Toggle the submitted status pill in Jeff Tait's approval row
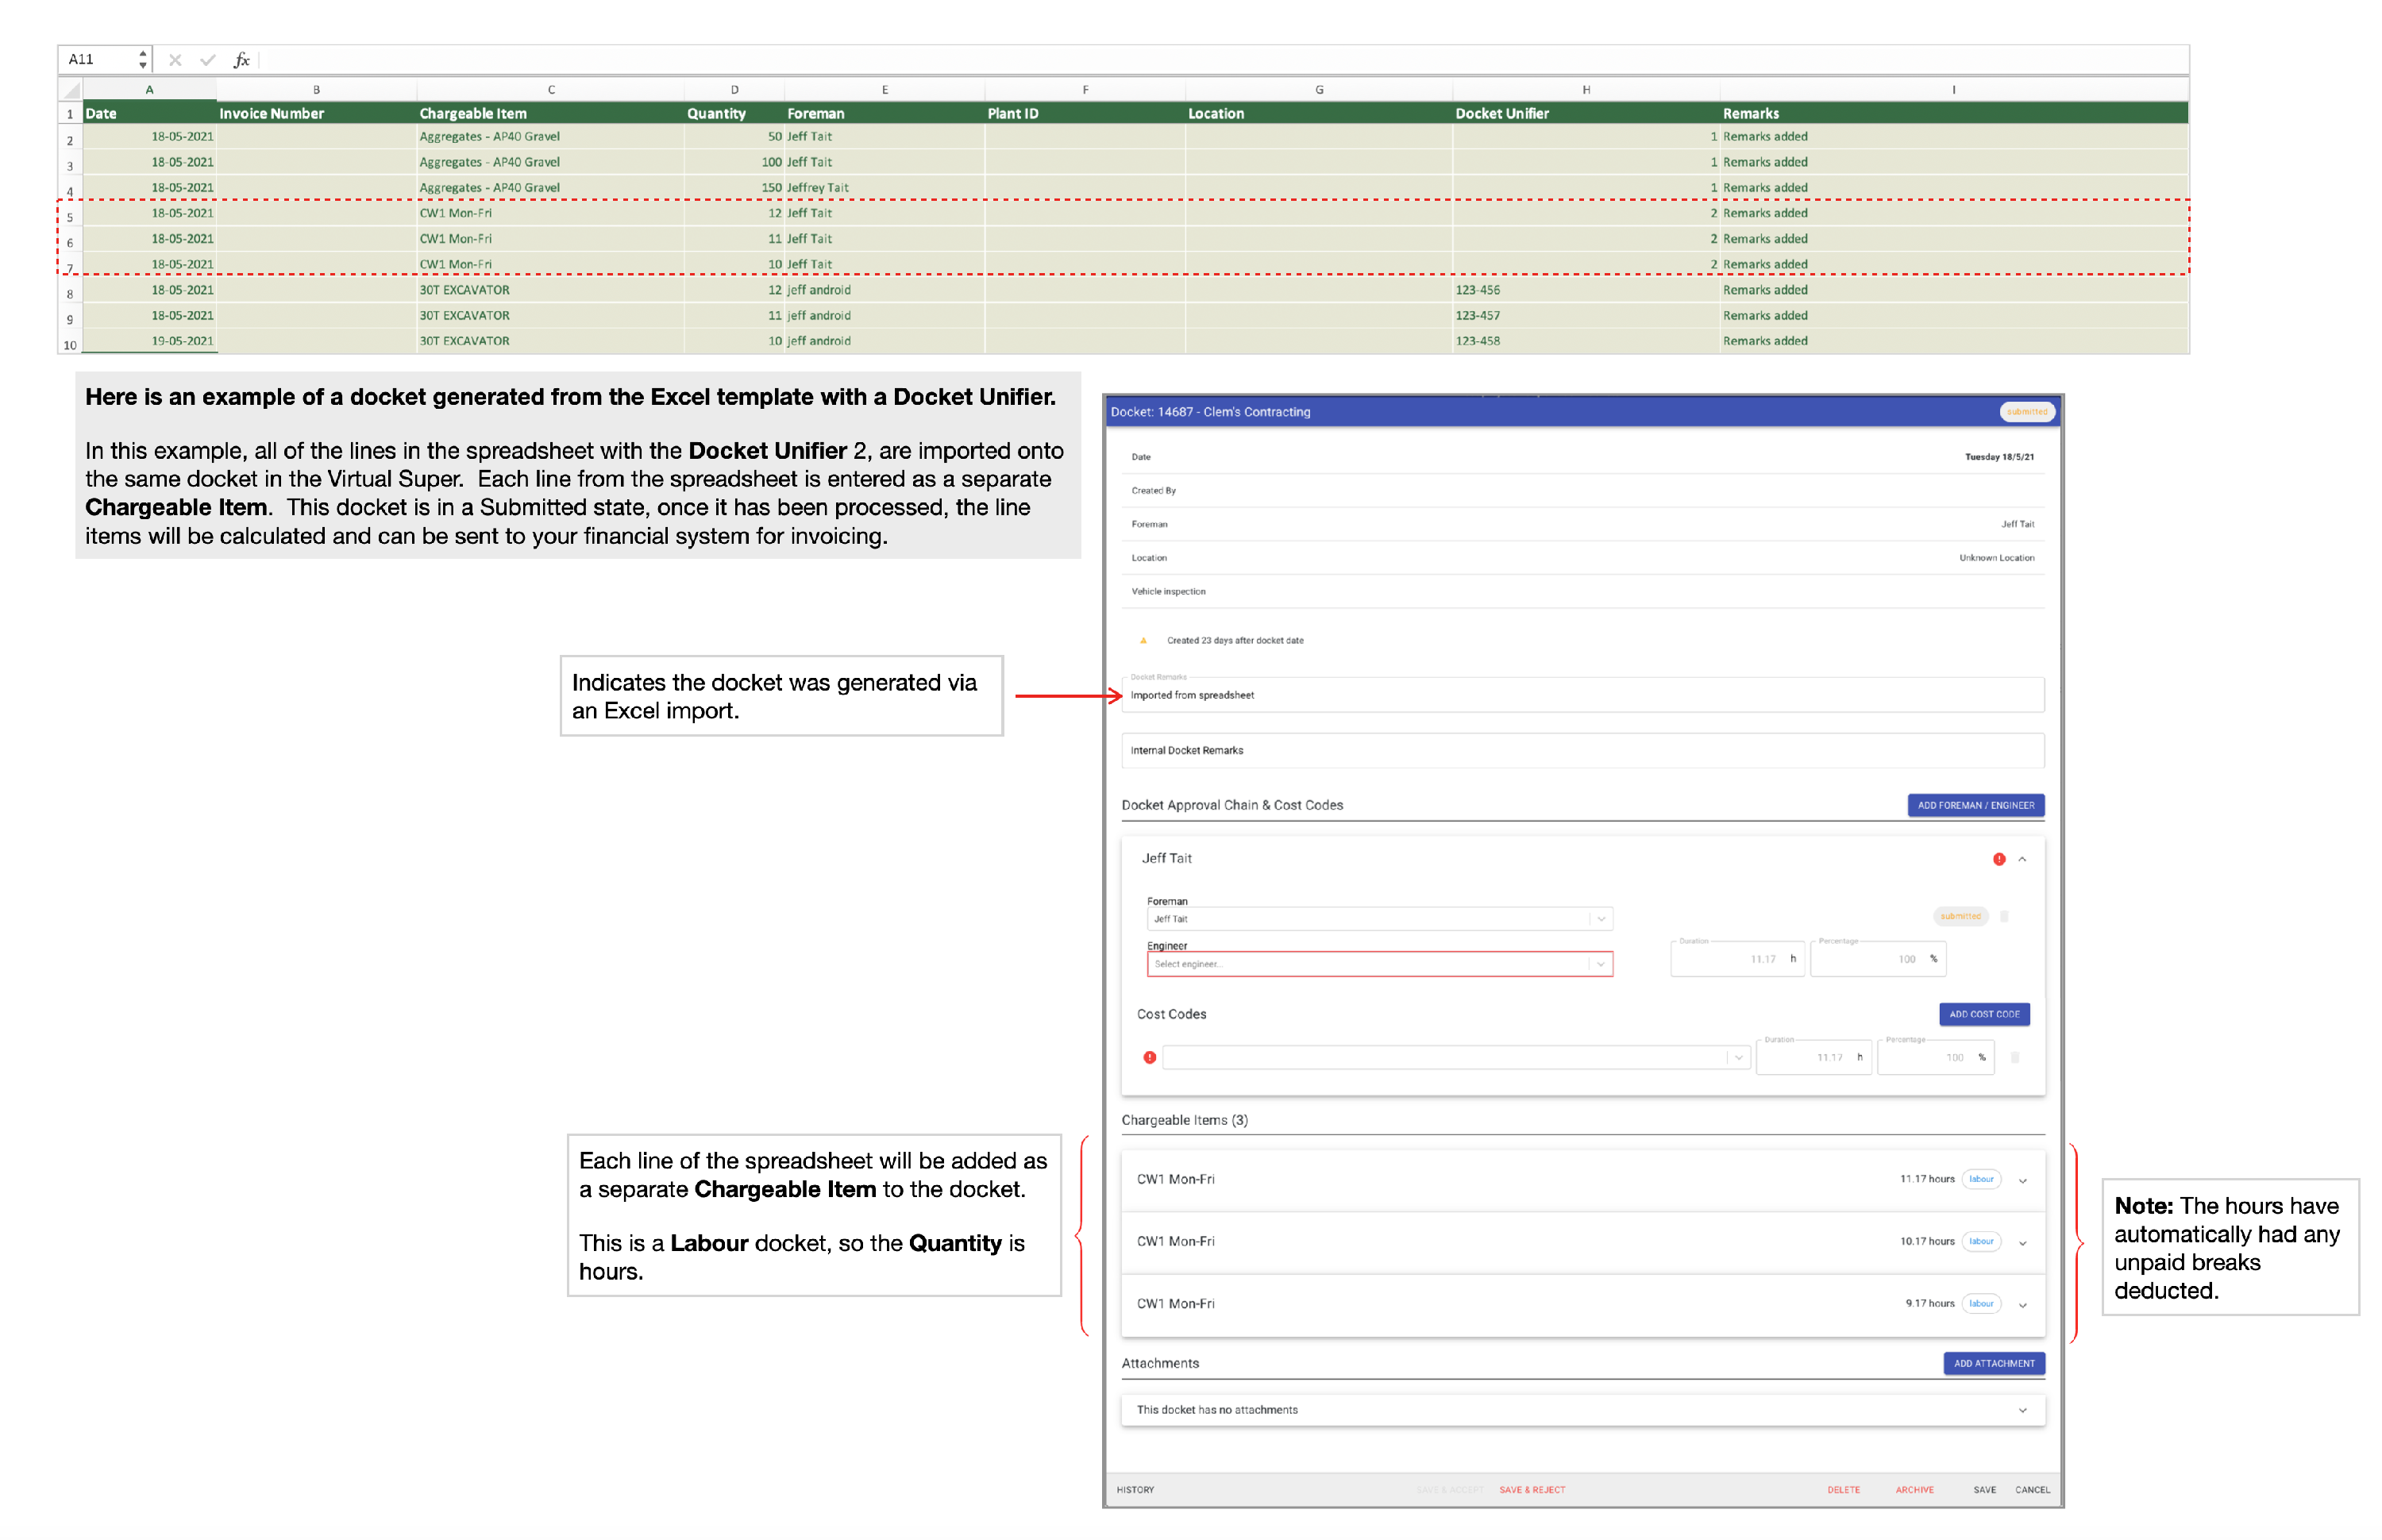This screenshot has width=2382, height=1540. click(1961, 916)
